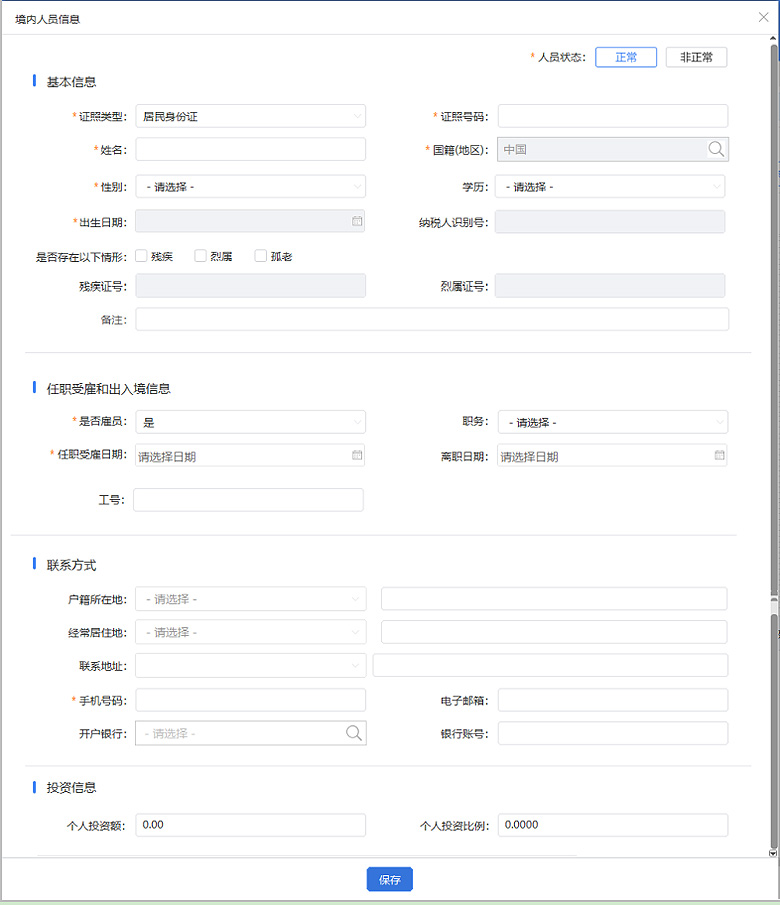Close the 境内人员信息 dialog

764,17
